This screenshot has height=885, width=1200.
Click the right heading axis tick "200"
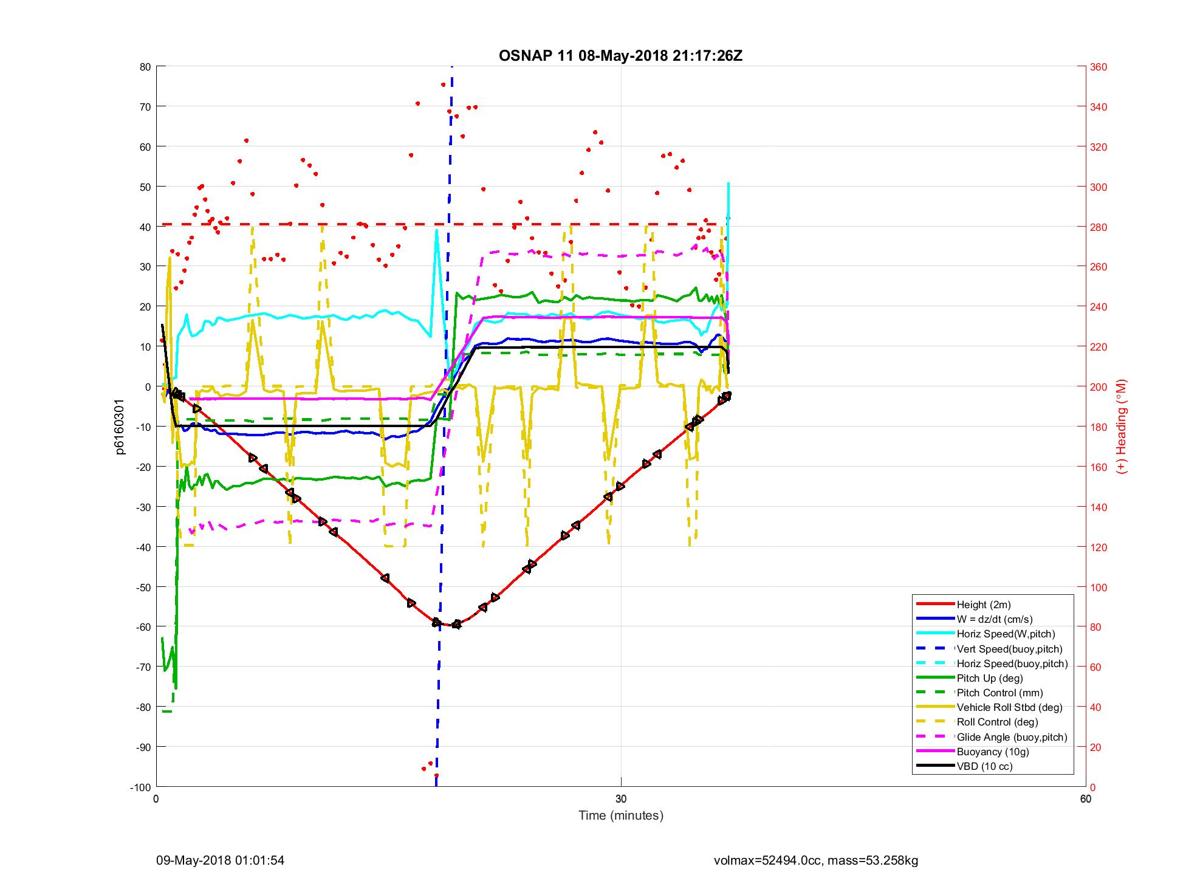(x=1099, y=387)
